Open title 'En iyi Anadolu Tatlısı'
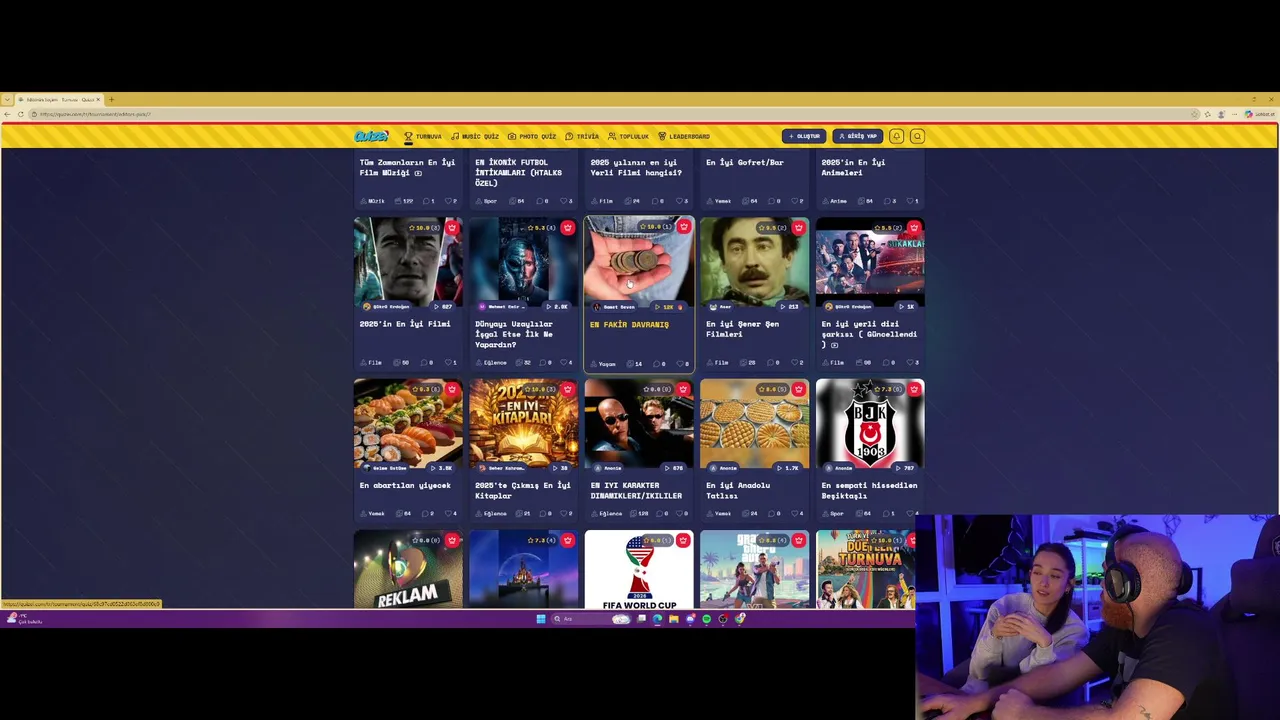 tap(738, 490)
